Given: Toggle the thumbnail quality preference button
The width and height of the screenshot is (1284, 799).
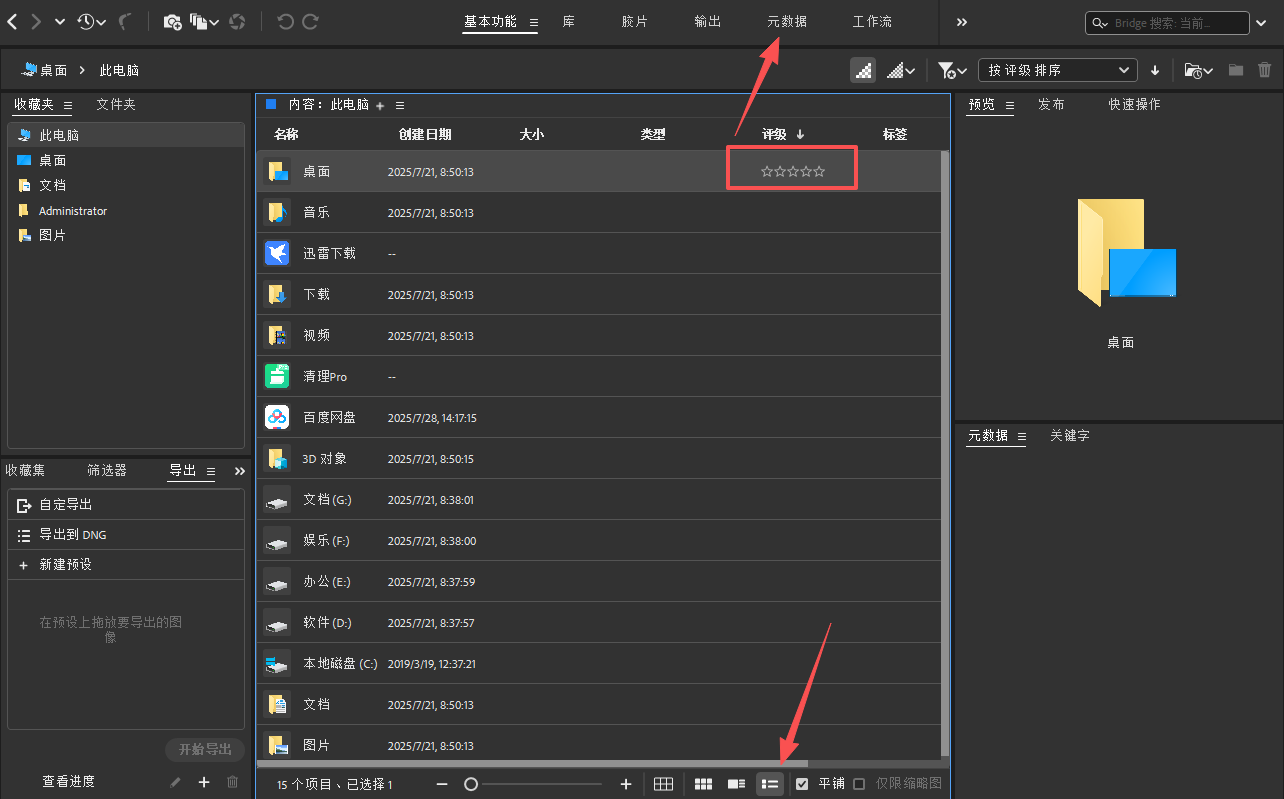Looking at the screenshot, I should [862, 70].
